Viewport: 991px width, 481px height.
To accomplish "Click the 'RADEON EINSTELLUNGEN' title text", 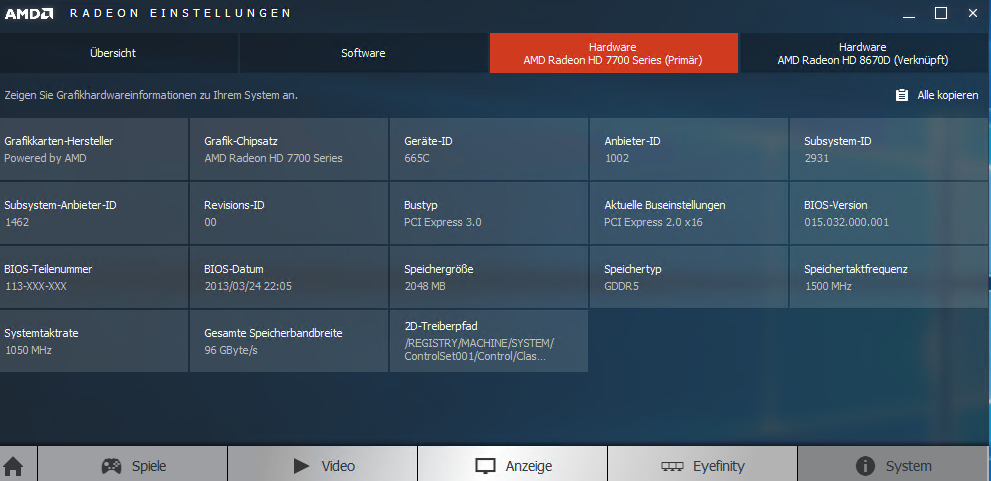I will click(x=181, y=13).
